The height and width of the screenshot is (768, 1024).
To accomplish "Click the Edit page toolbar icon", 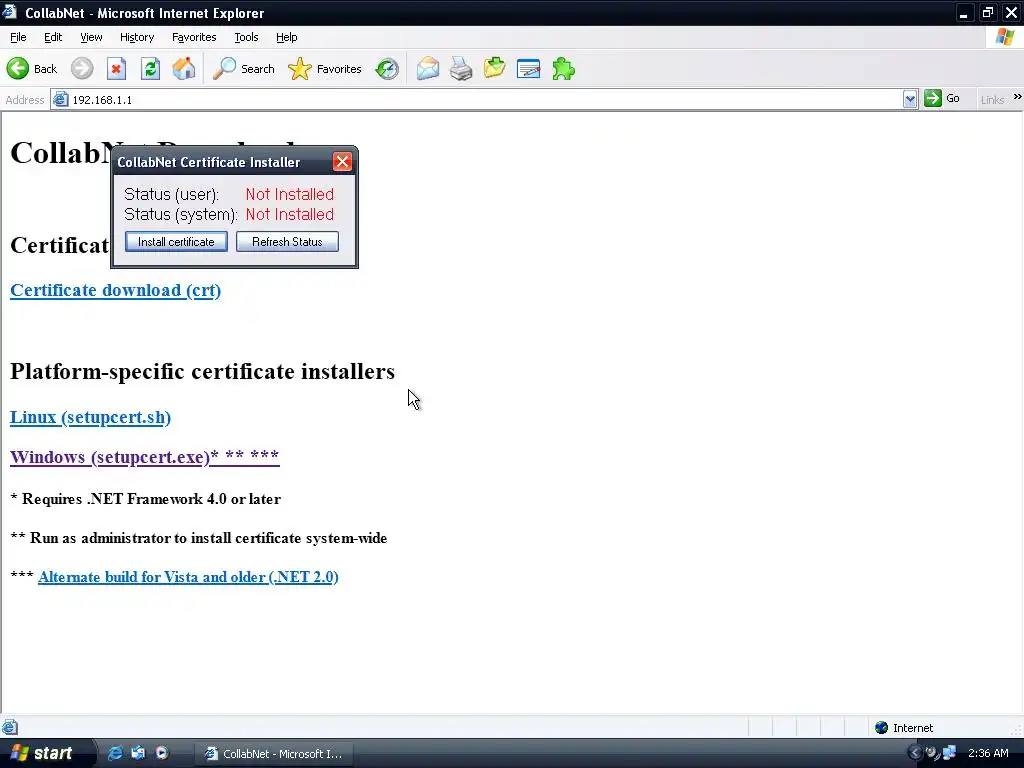I will [528, 69].
